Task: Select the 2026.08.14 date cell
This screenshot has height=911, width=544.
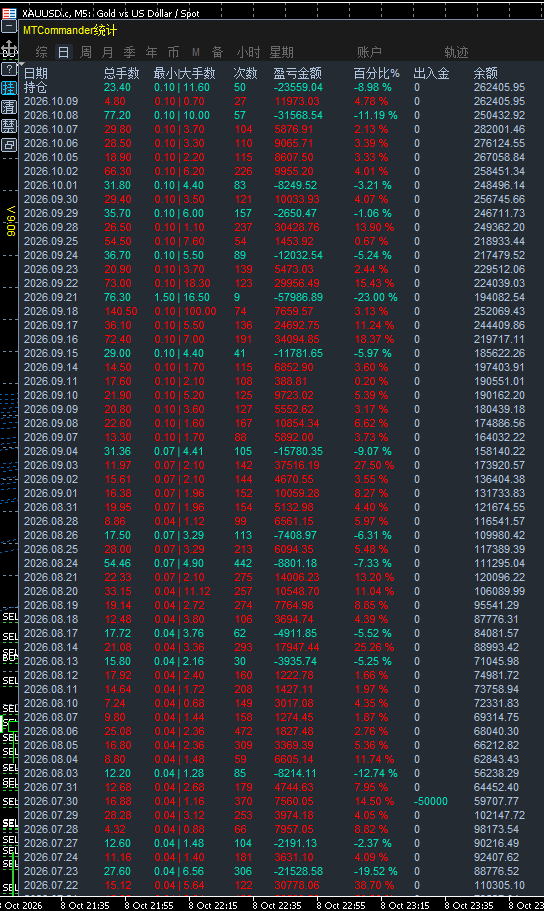Action: 51,647
